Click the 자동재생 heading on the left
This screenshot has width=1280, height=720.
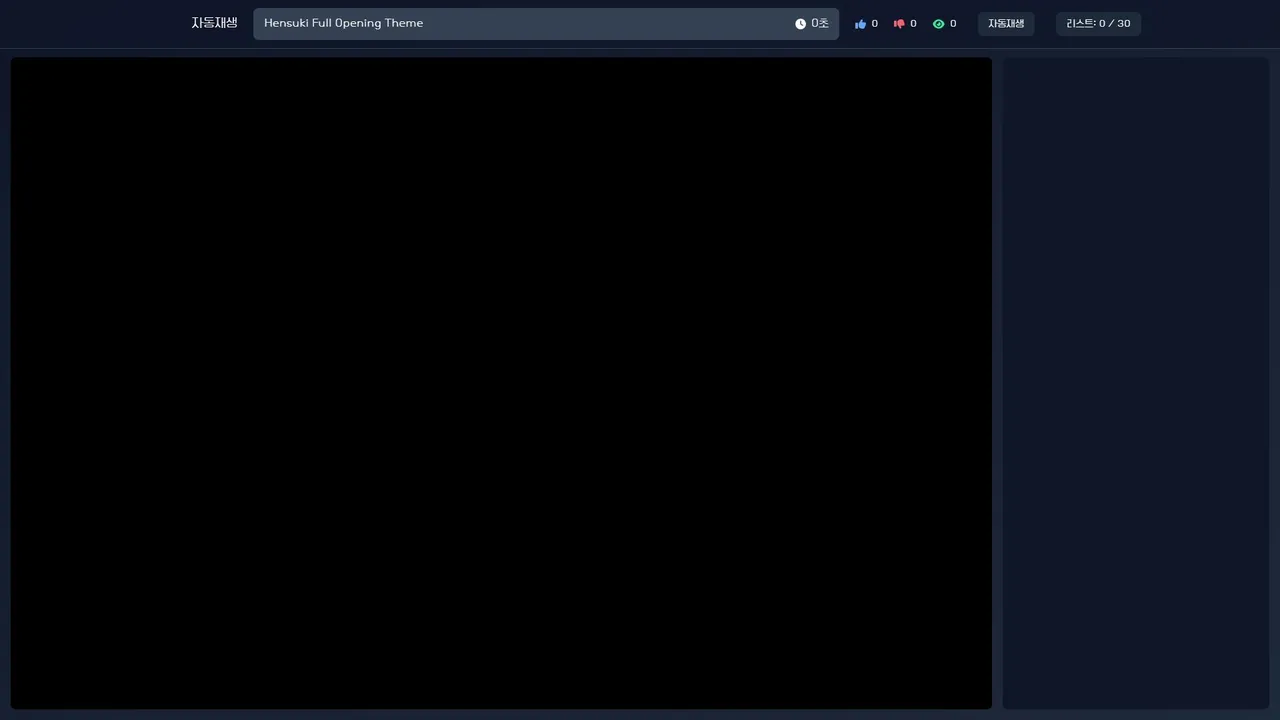click(214, 23)
